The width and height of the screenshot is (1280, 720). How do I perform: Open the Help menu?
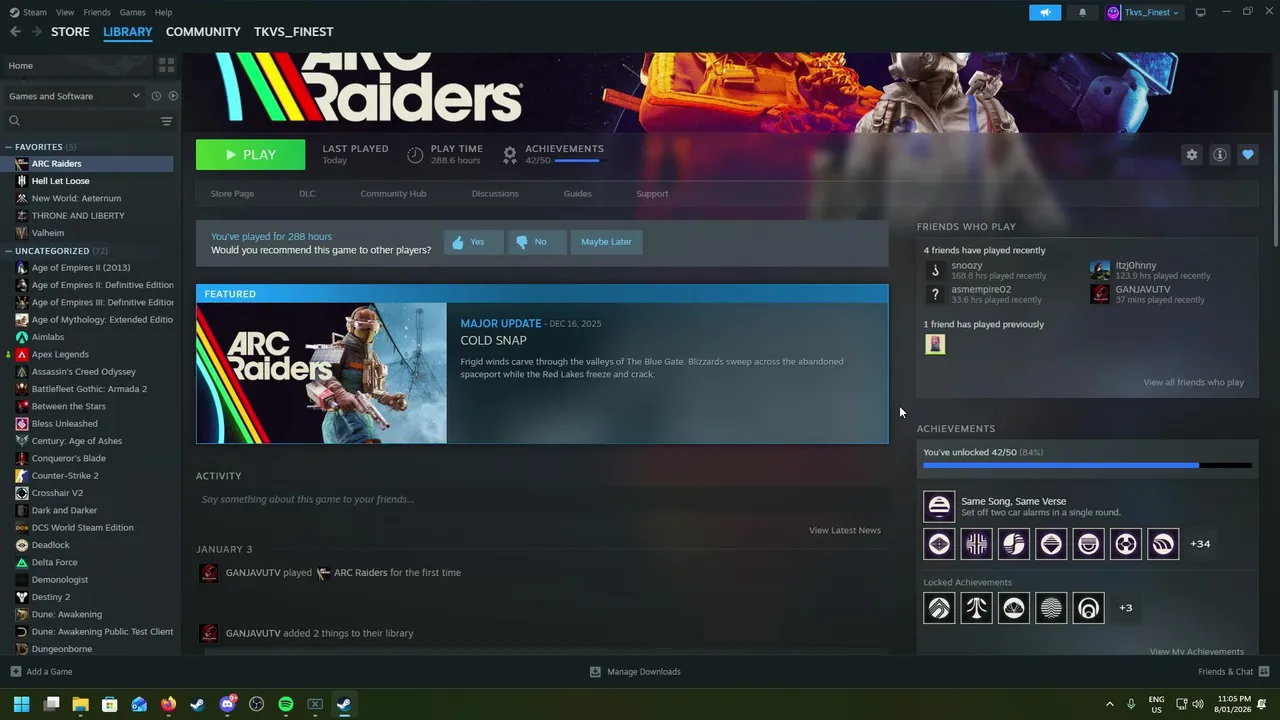click(164, 12)
